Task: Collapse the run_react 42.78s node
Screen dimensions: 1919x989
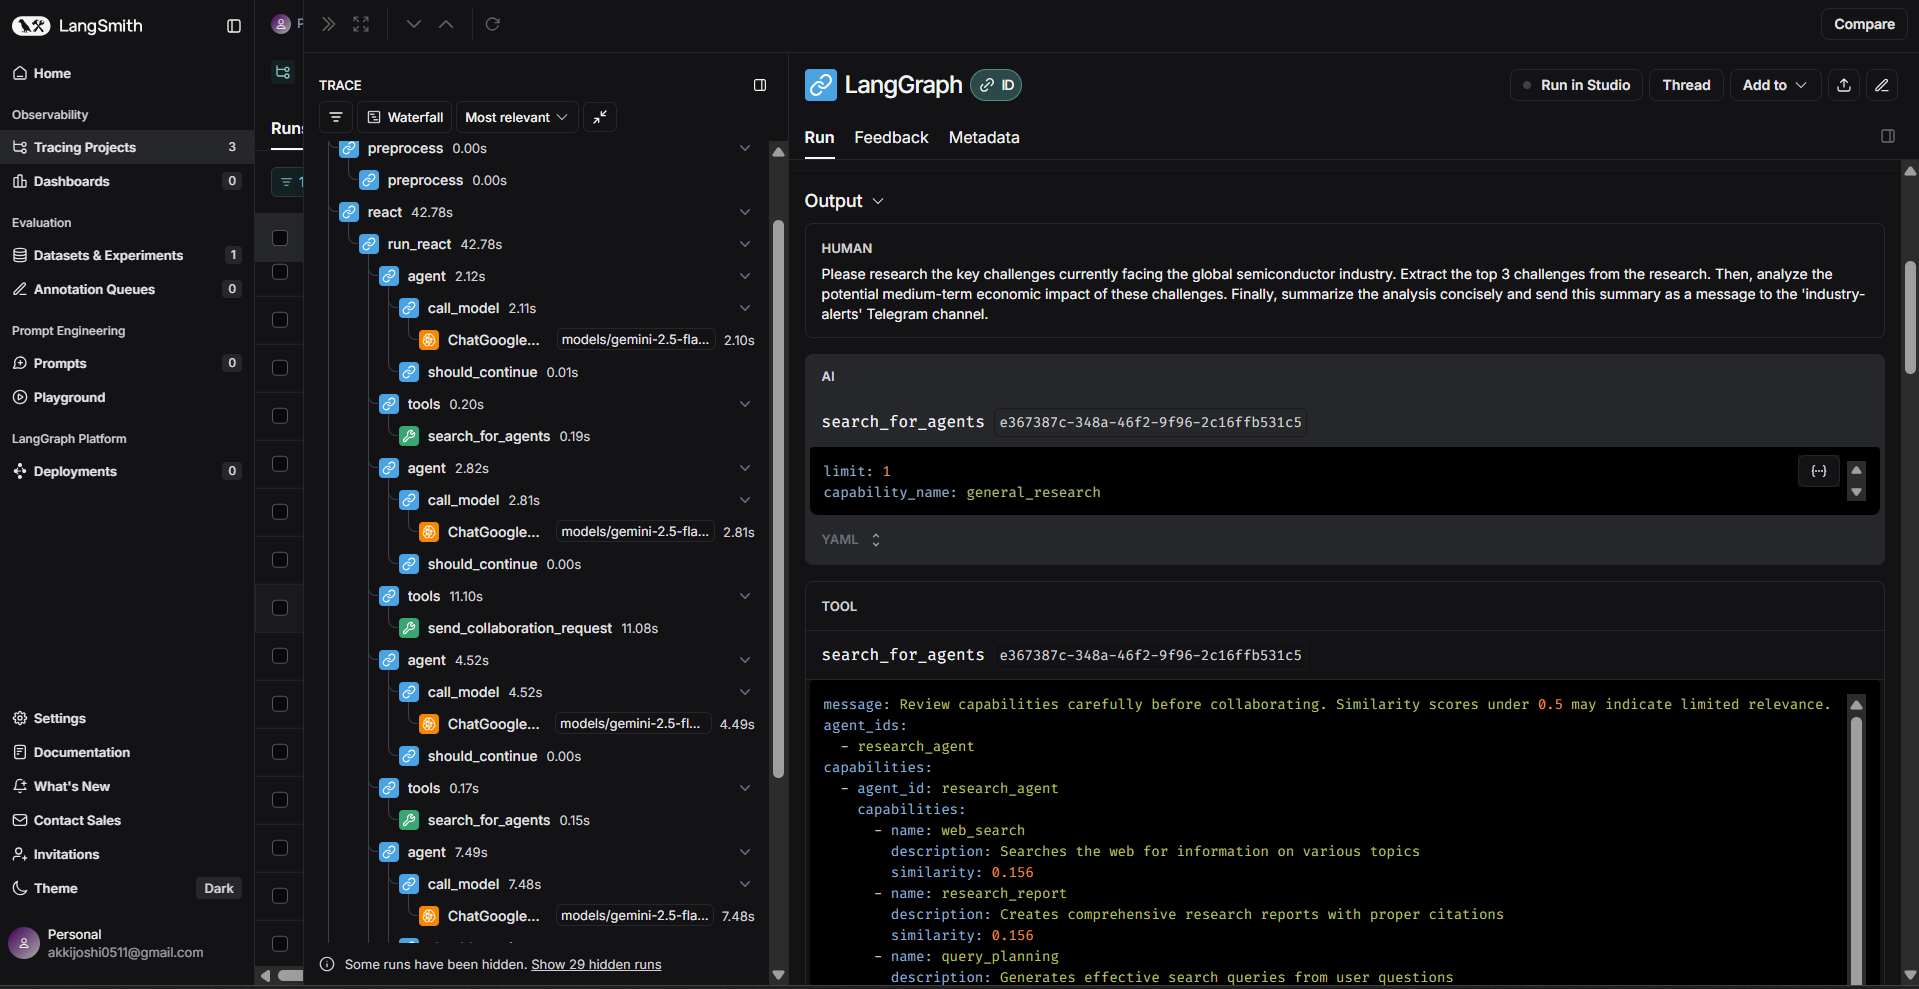Action: click(x=745, y=244)
